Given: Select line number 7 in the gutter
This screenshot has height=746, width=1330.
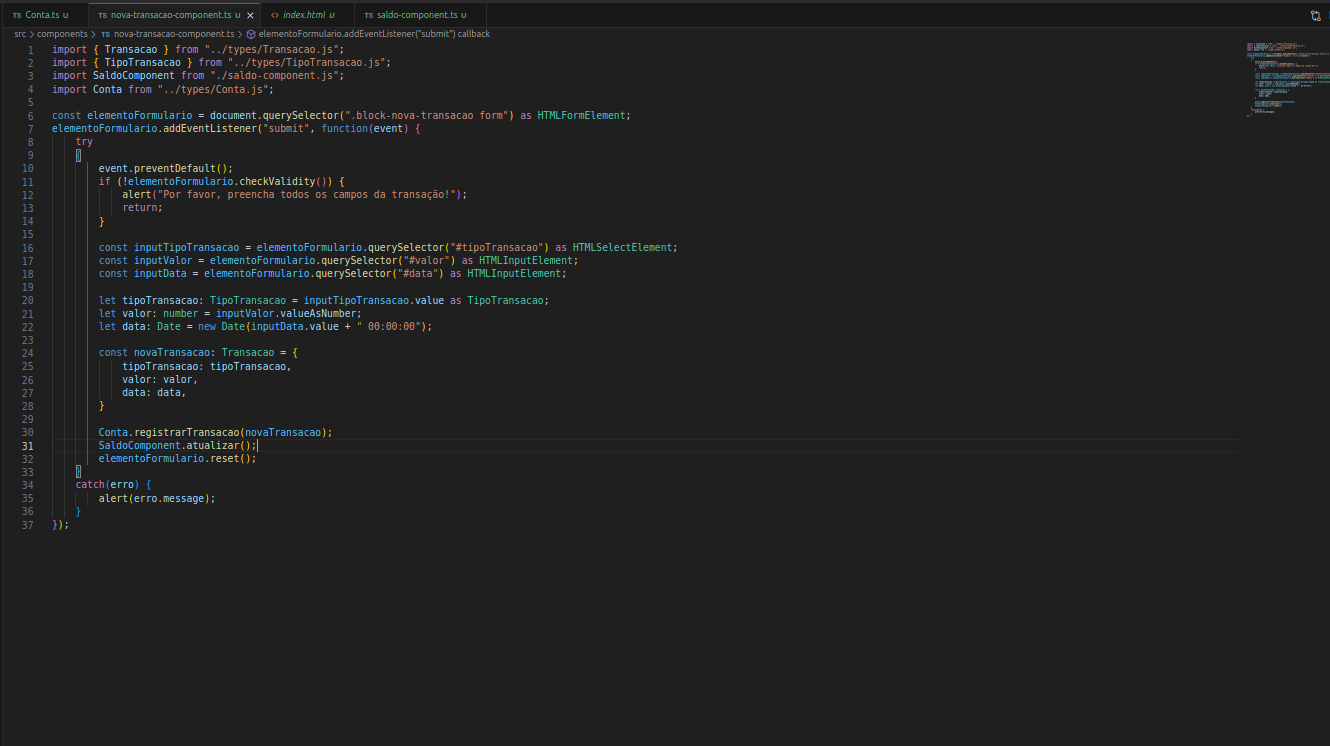Looking at the screenshot, I should click(x=30, y=128).
